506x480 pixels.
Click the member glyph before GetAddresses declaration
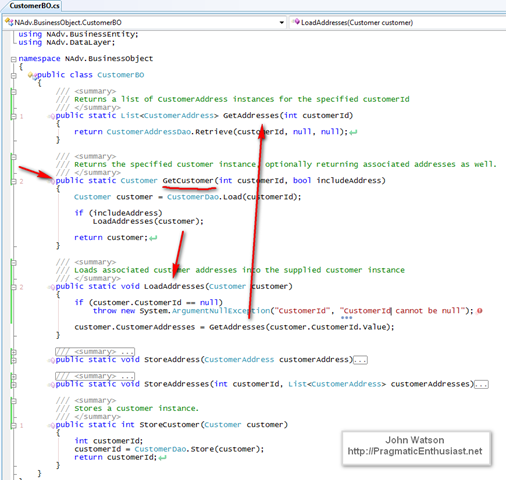coord(52,116)
